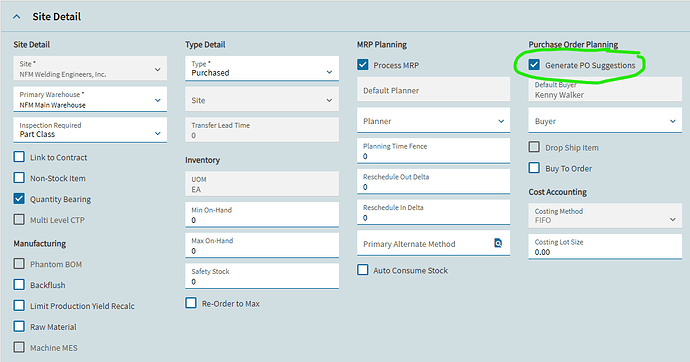Check the Re-Order to Max box
This screenshot has height=362, width=690.
(191, 303)
